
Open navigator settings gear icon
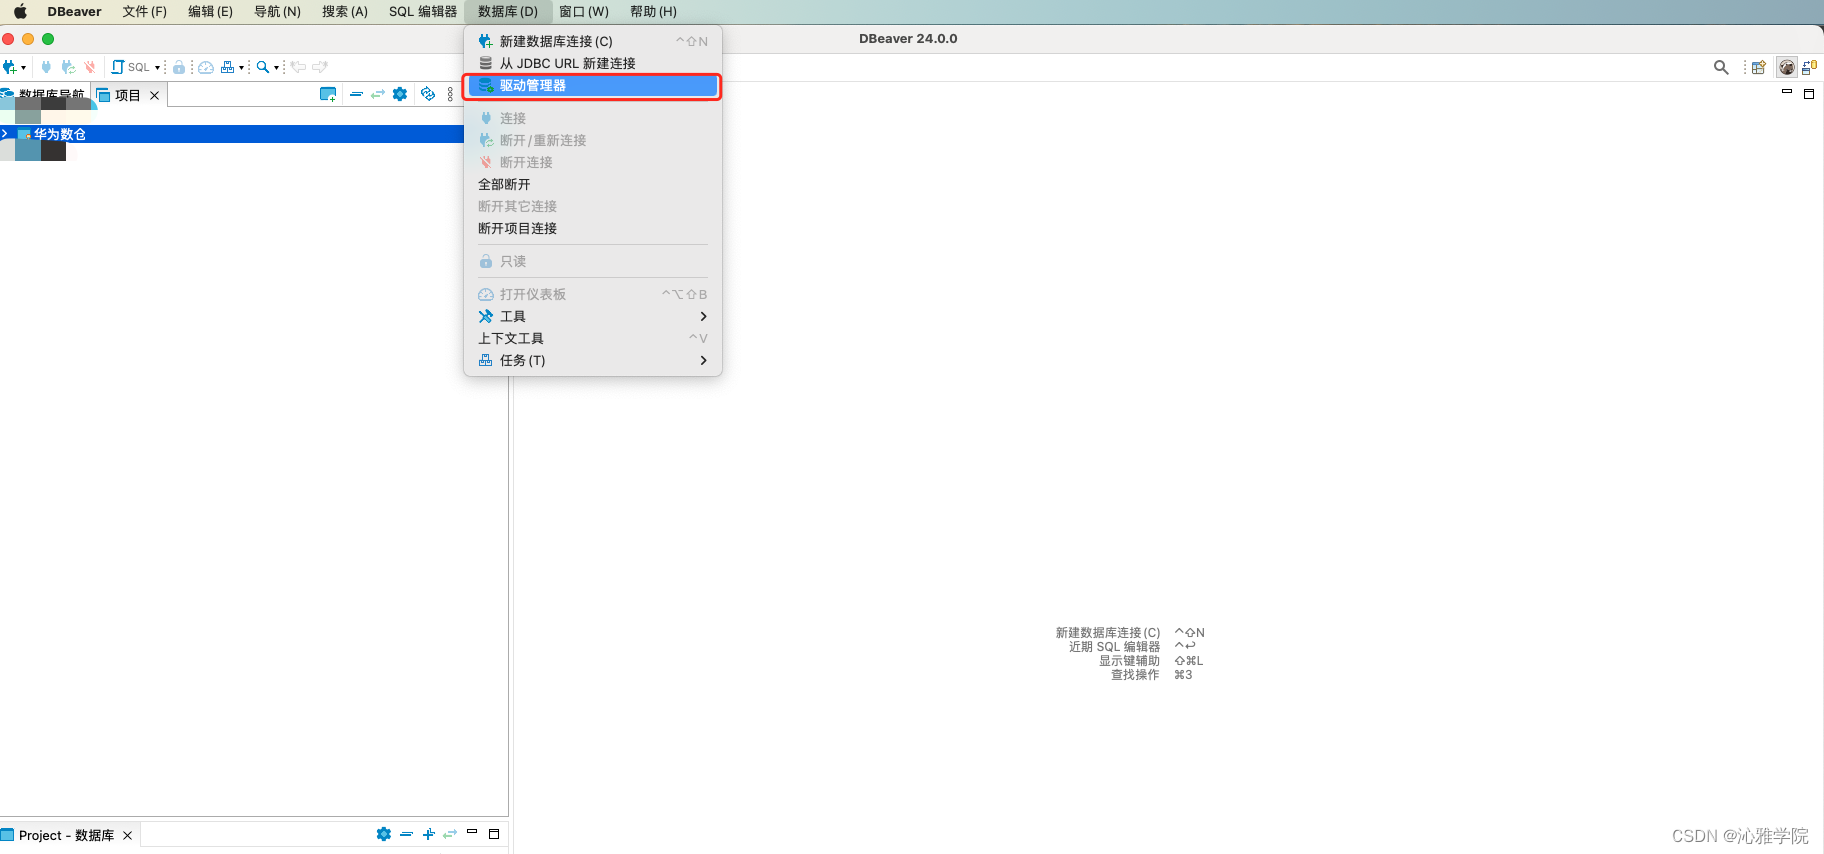coord(400,94)
